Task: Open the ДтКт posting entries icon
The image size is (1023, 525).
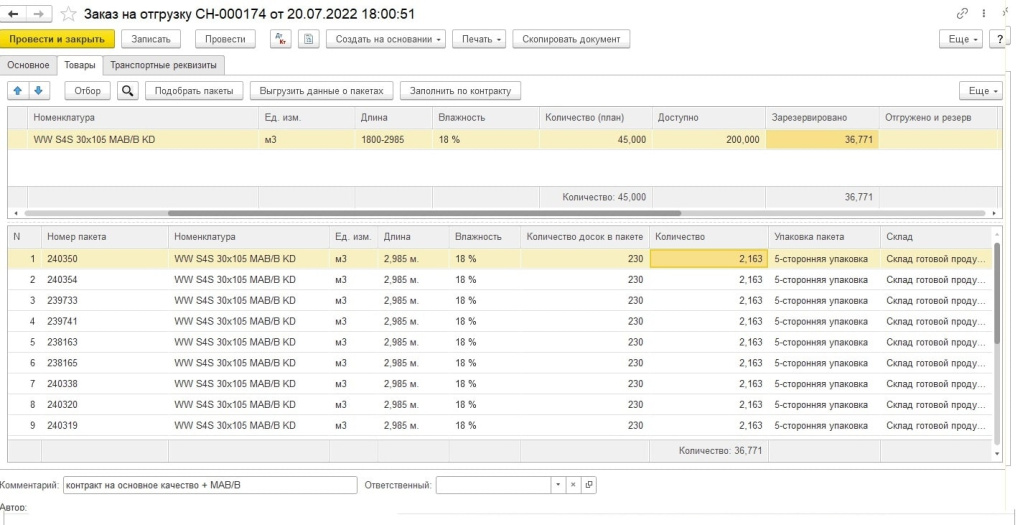Action: click(x=281, y=39)
